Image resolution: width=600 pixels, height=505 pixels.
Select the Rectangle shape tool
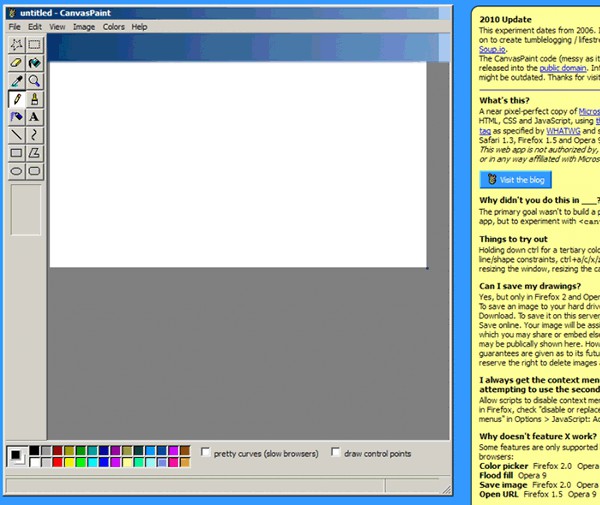click(x=16, y=153)
